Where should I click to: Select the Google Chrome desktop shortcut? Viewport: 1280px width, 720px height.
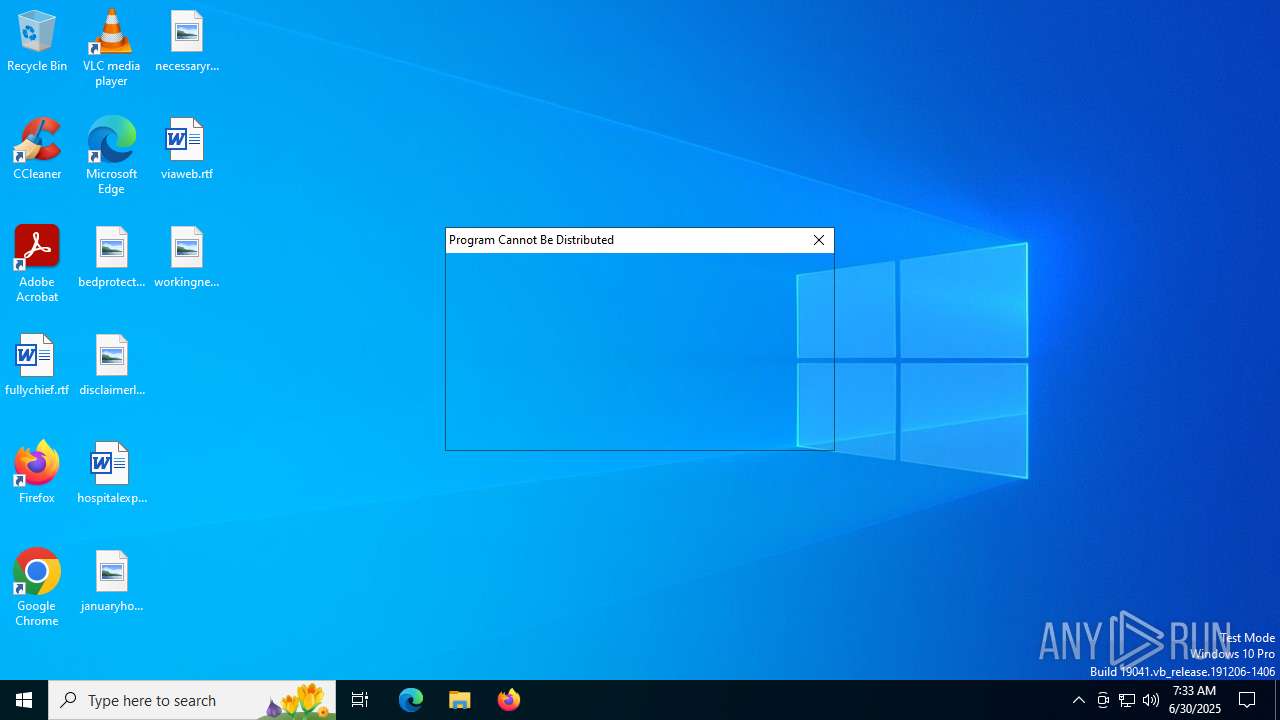[37, 588]
